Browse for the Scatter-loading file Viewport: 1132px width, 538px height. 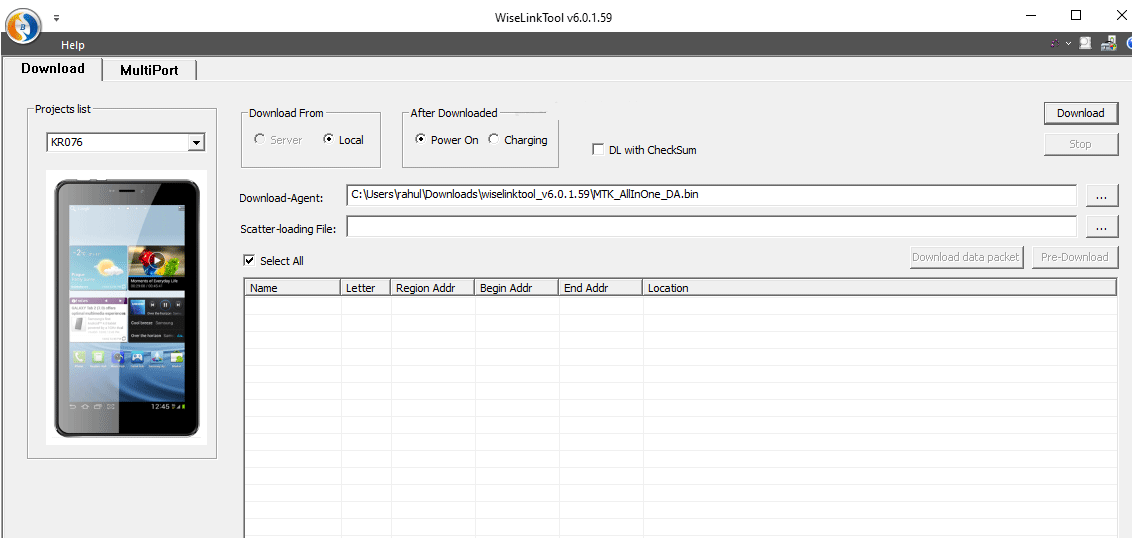(x=1100, y=228)
